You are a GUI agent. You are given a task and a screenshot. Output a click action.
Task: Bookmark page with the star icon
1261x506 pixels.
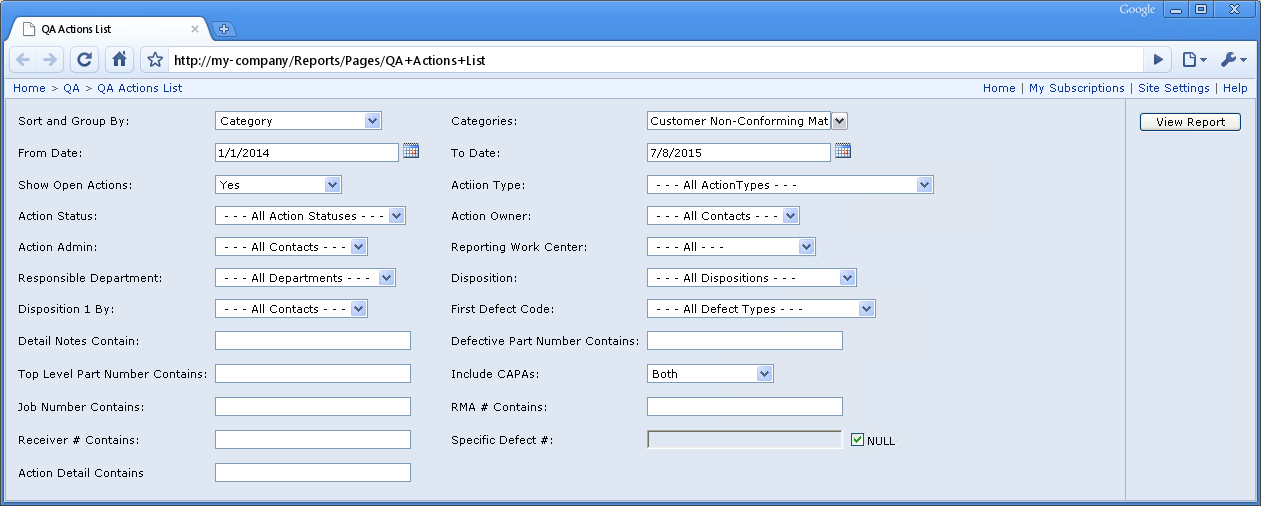155,60
